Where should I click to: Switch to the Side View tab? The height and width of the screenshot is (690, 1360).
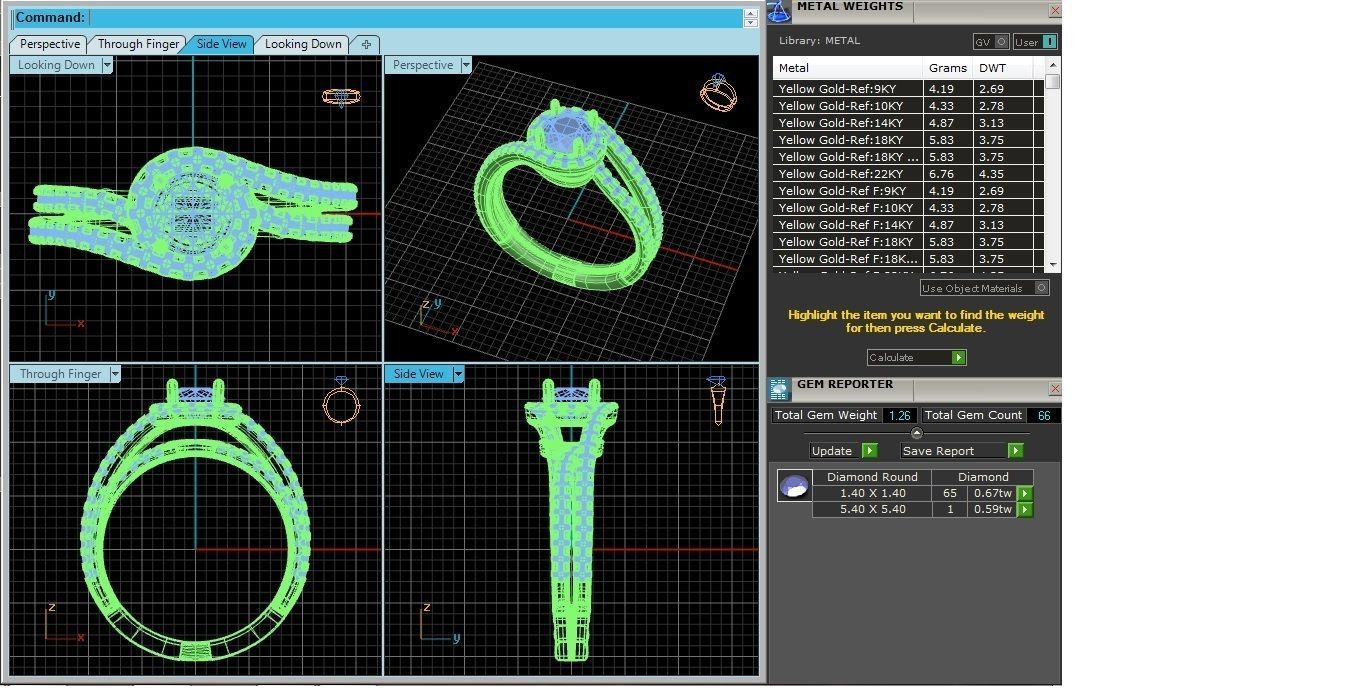(221, 44)
